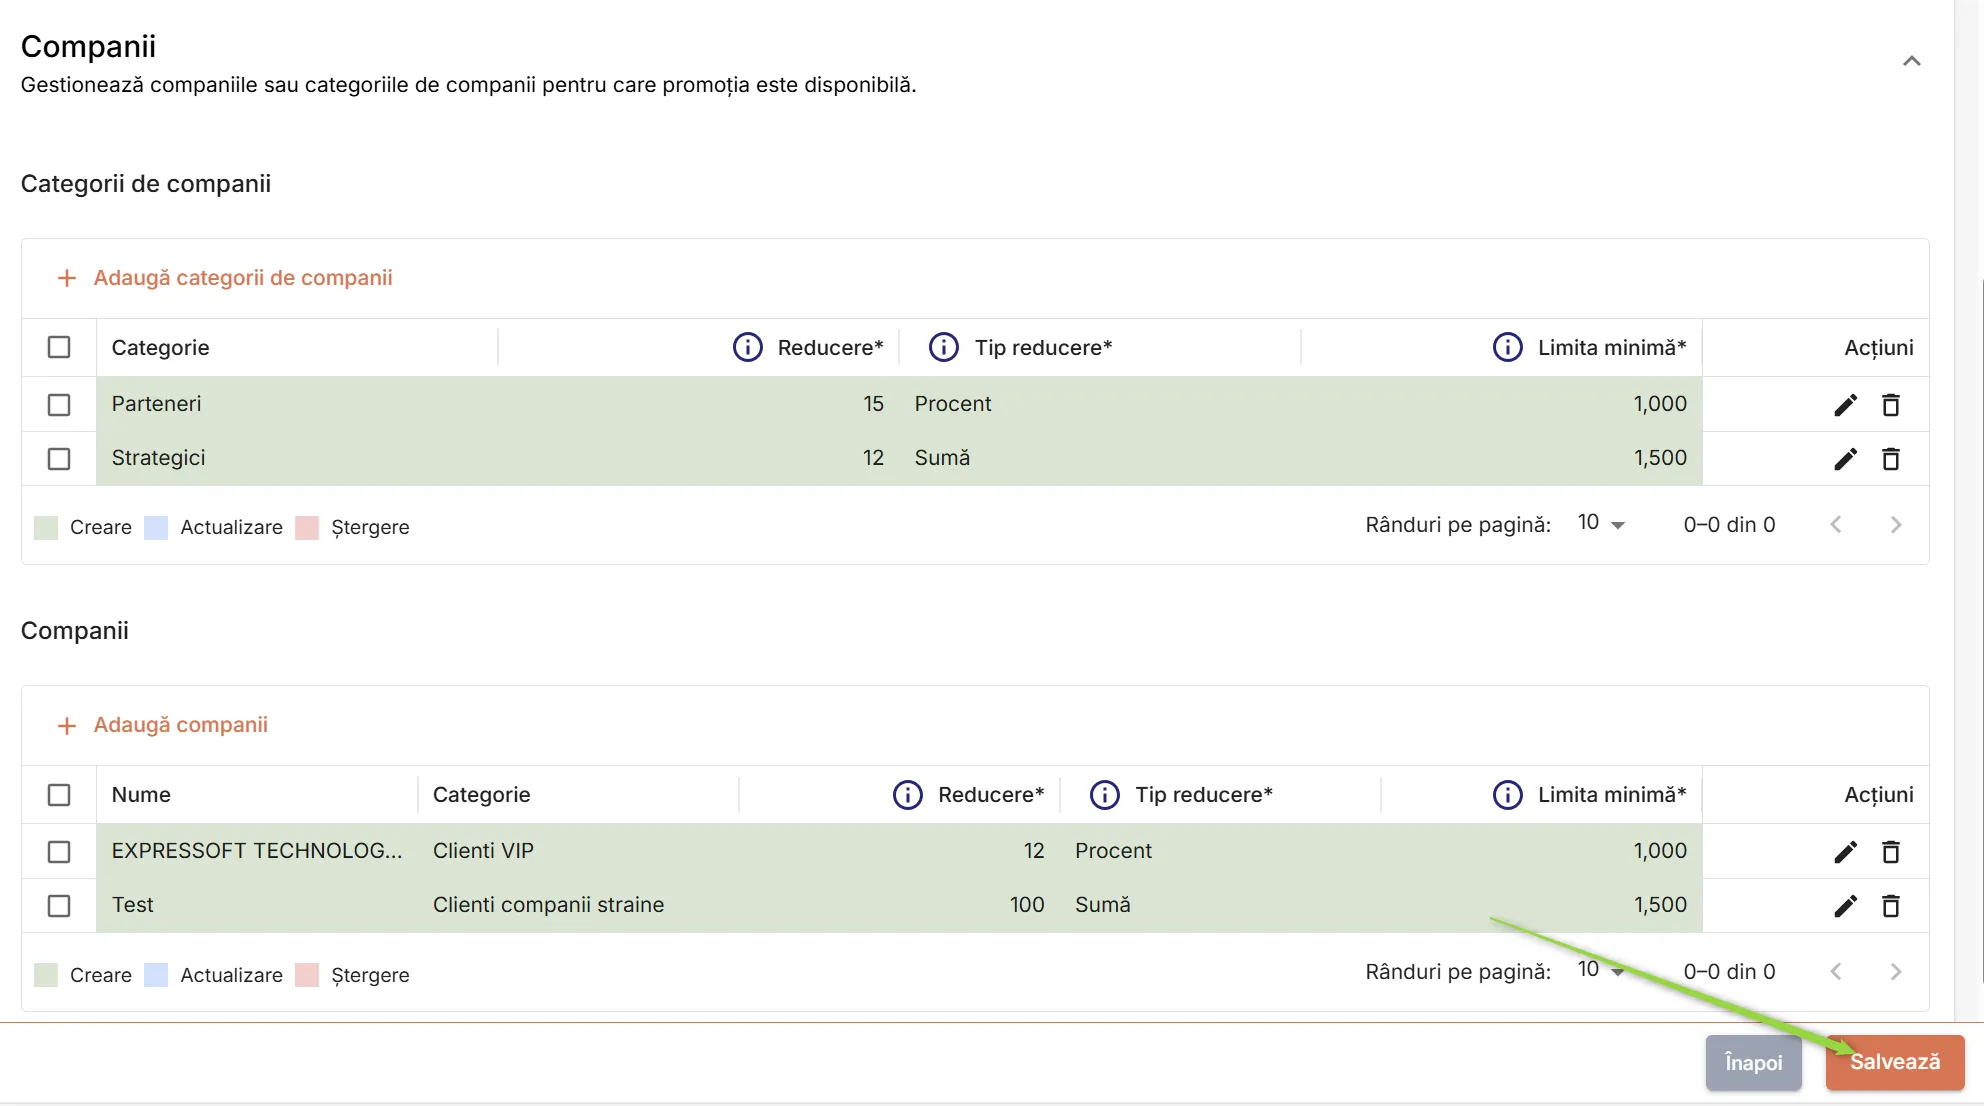Open info icon beside Reducere in companies table

point(907,795)
